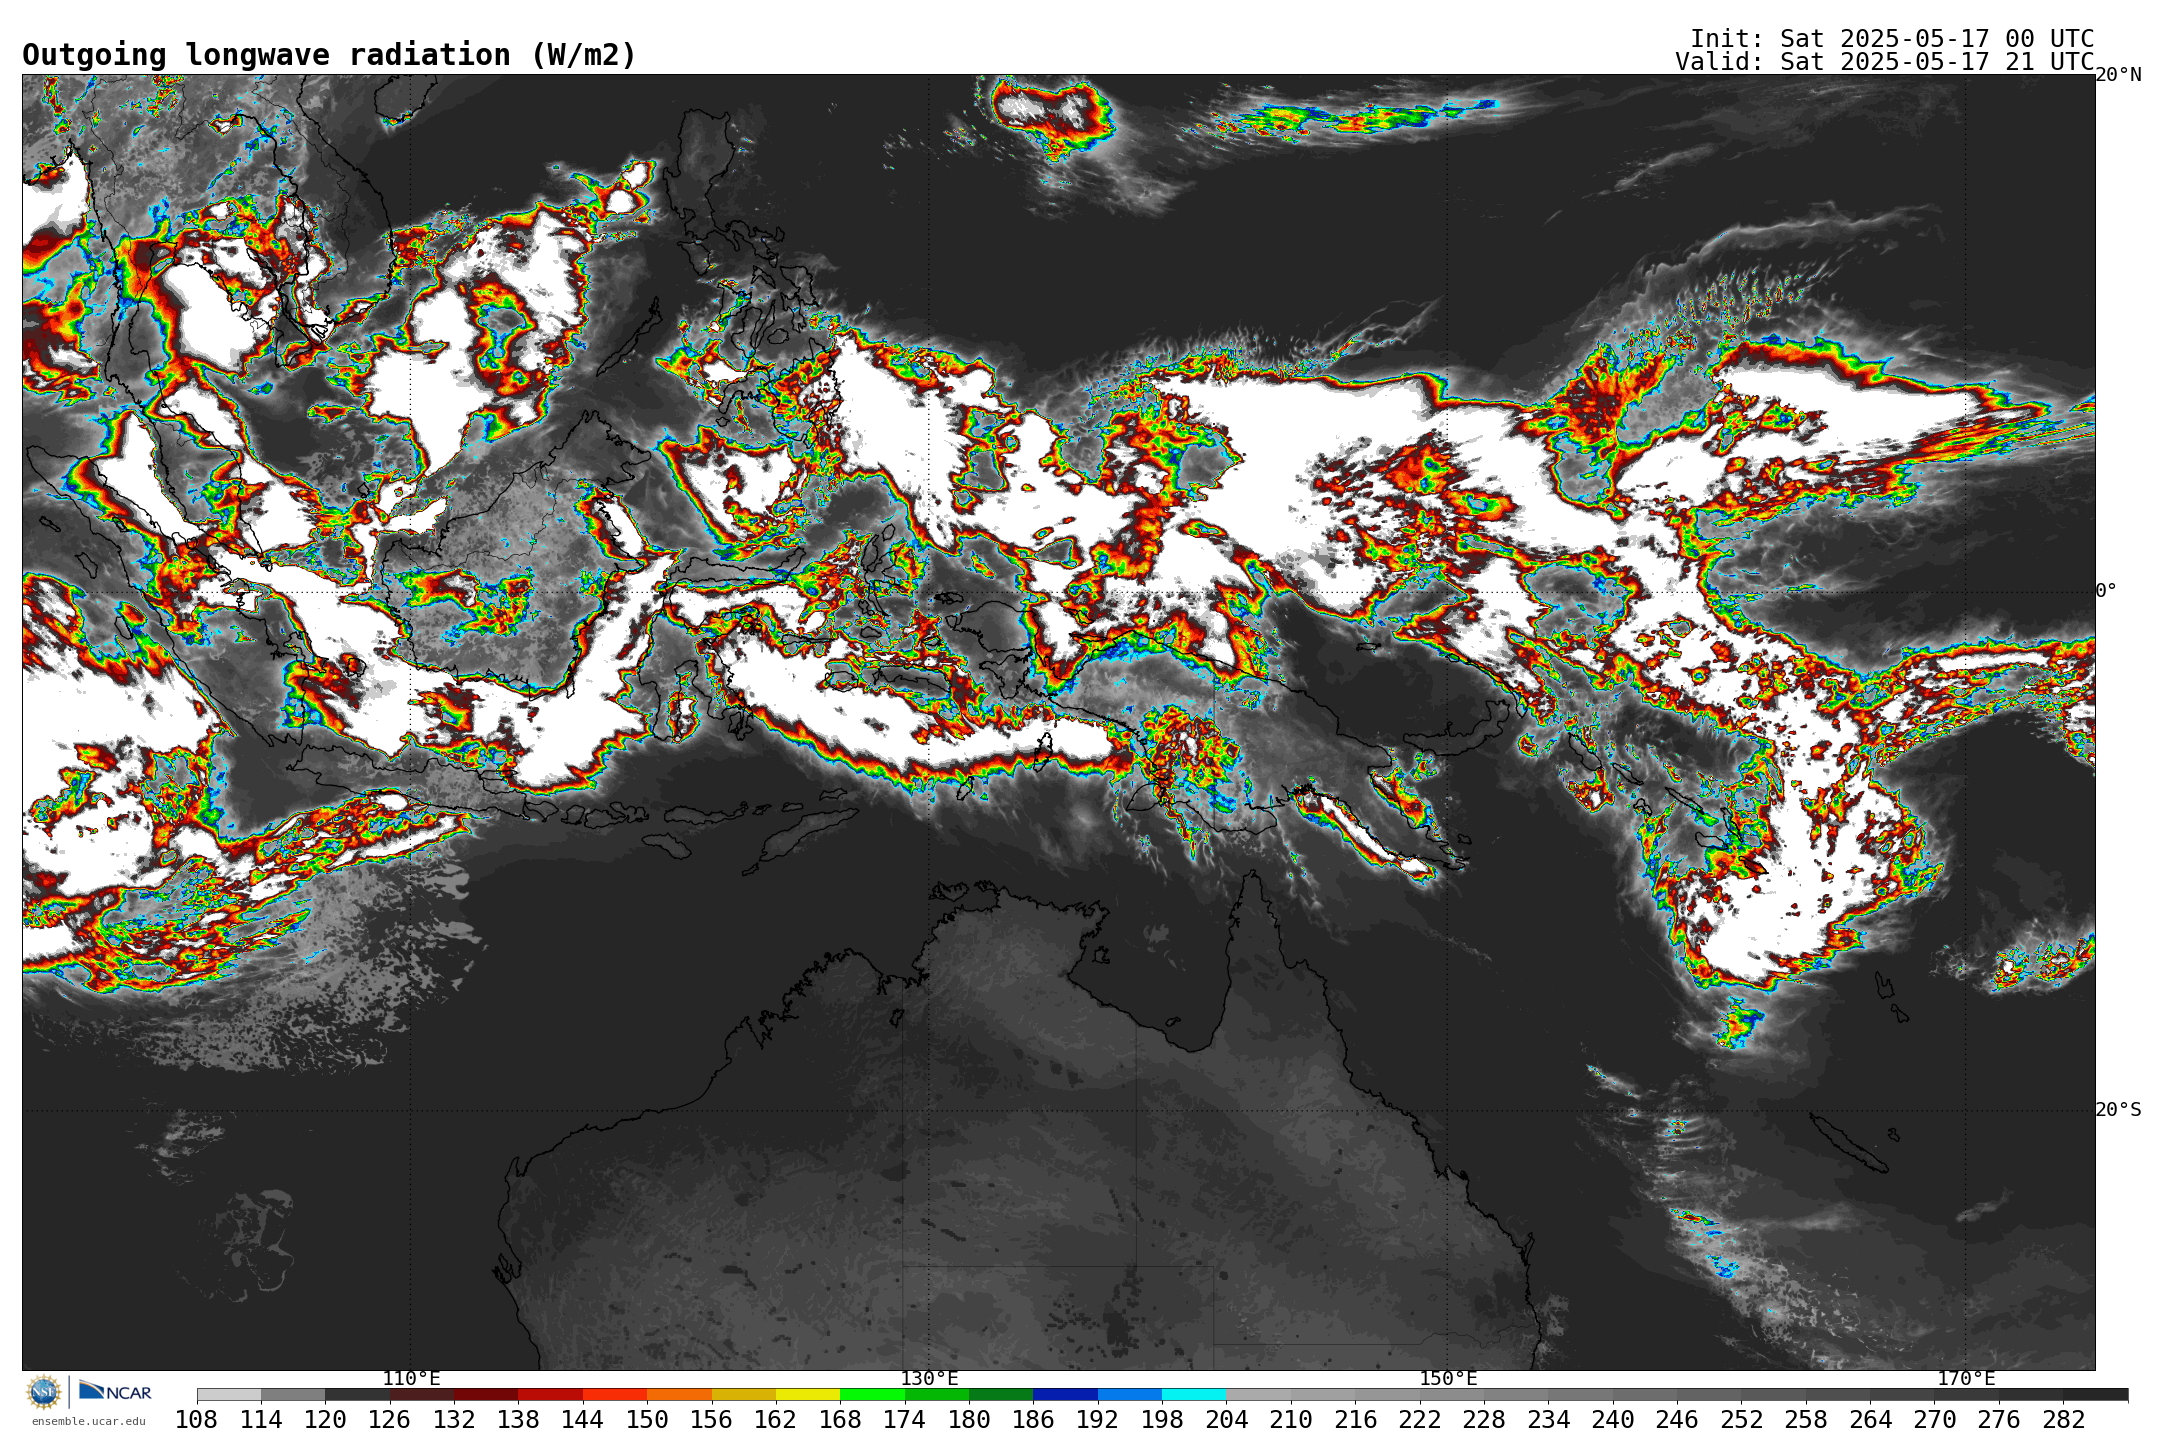Select the bright green 168–174 colorbar swatch
Viewport: 2160px width, 1433px height.
click(872, 1394)
